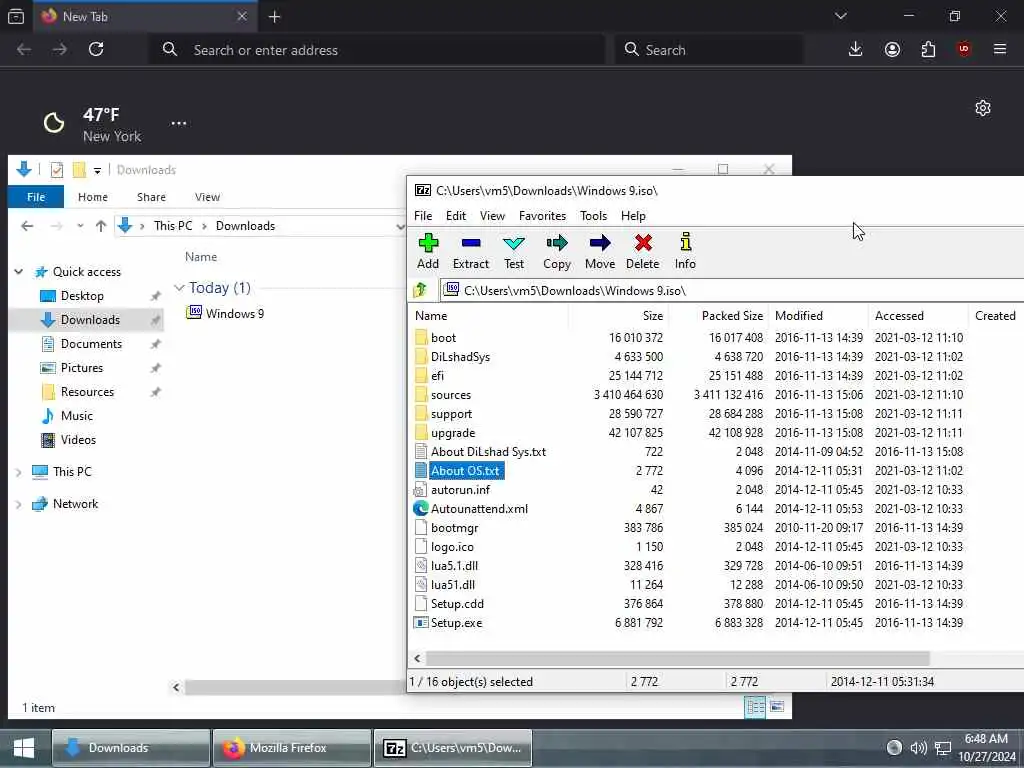Expand This PC in navigation pane
This screenshot has height=768, width=1024.
18,472
